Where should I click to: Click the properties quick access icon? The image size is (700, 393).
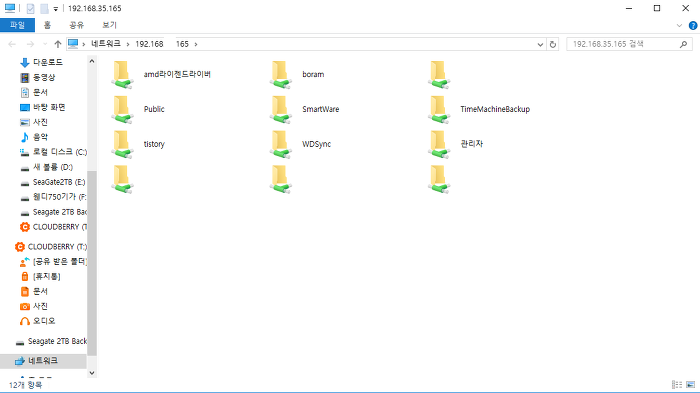tap(30, 8)
